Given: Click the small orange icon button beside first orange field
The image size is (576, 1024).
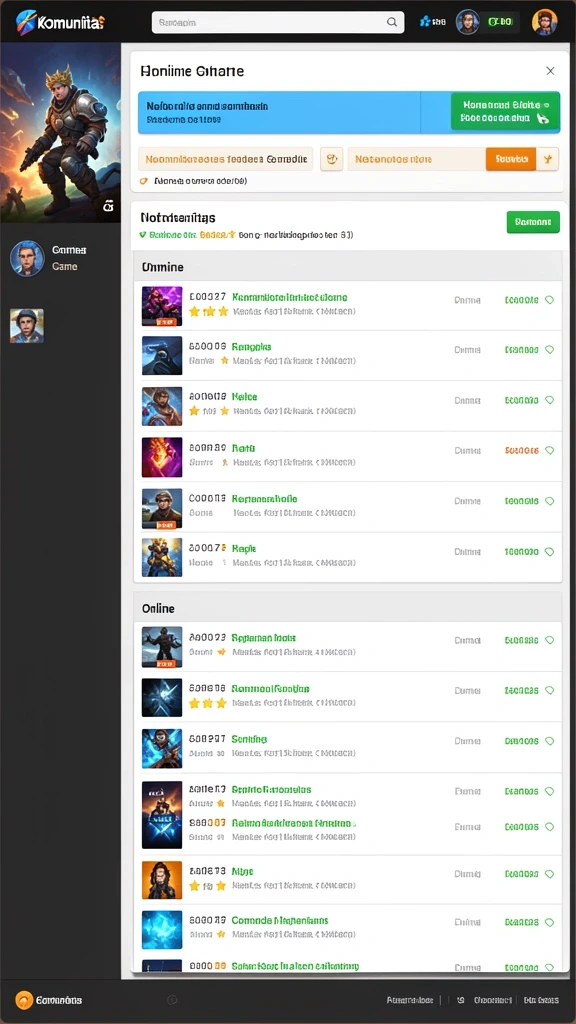Looking at the screenshot, I should tap(332, 159).
